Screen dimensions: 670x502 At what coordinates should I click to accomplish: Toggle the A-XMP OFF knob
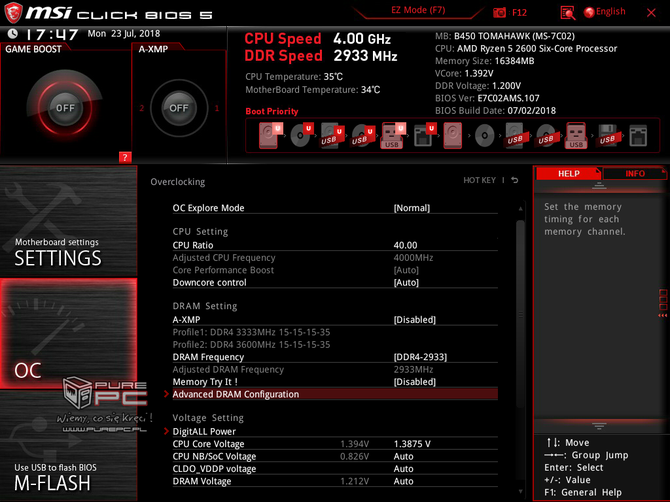tap(179, 108)
